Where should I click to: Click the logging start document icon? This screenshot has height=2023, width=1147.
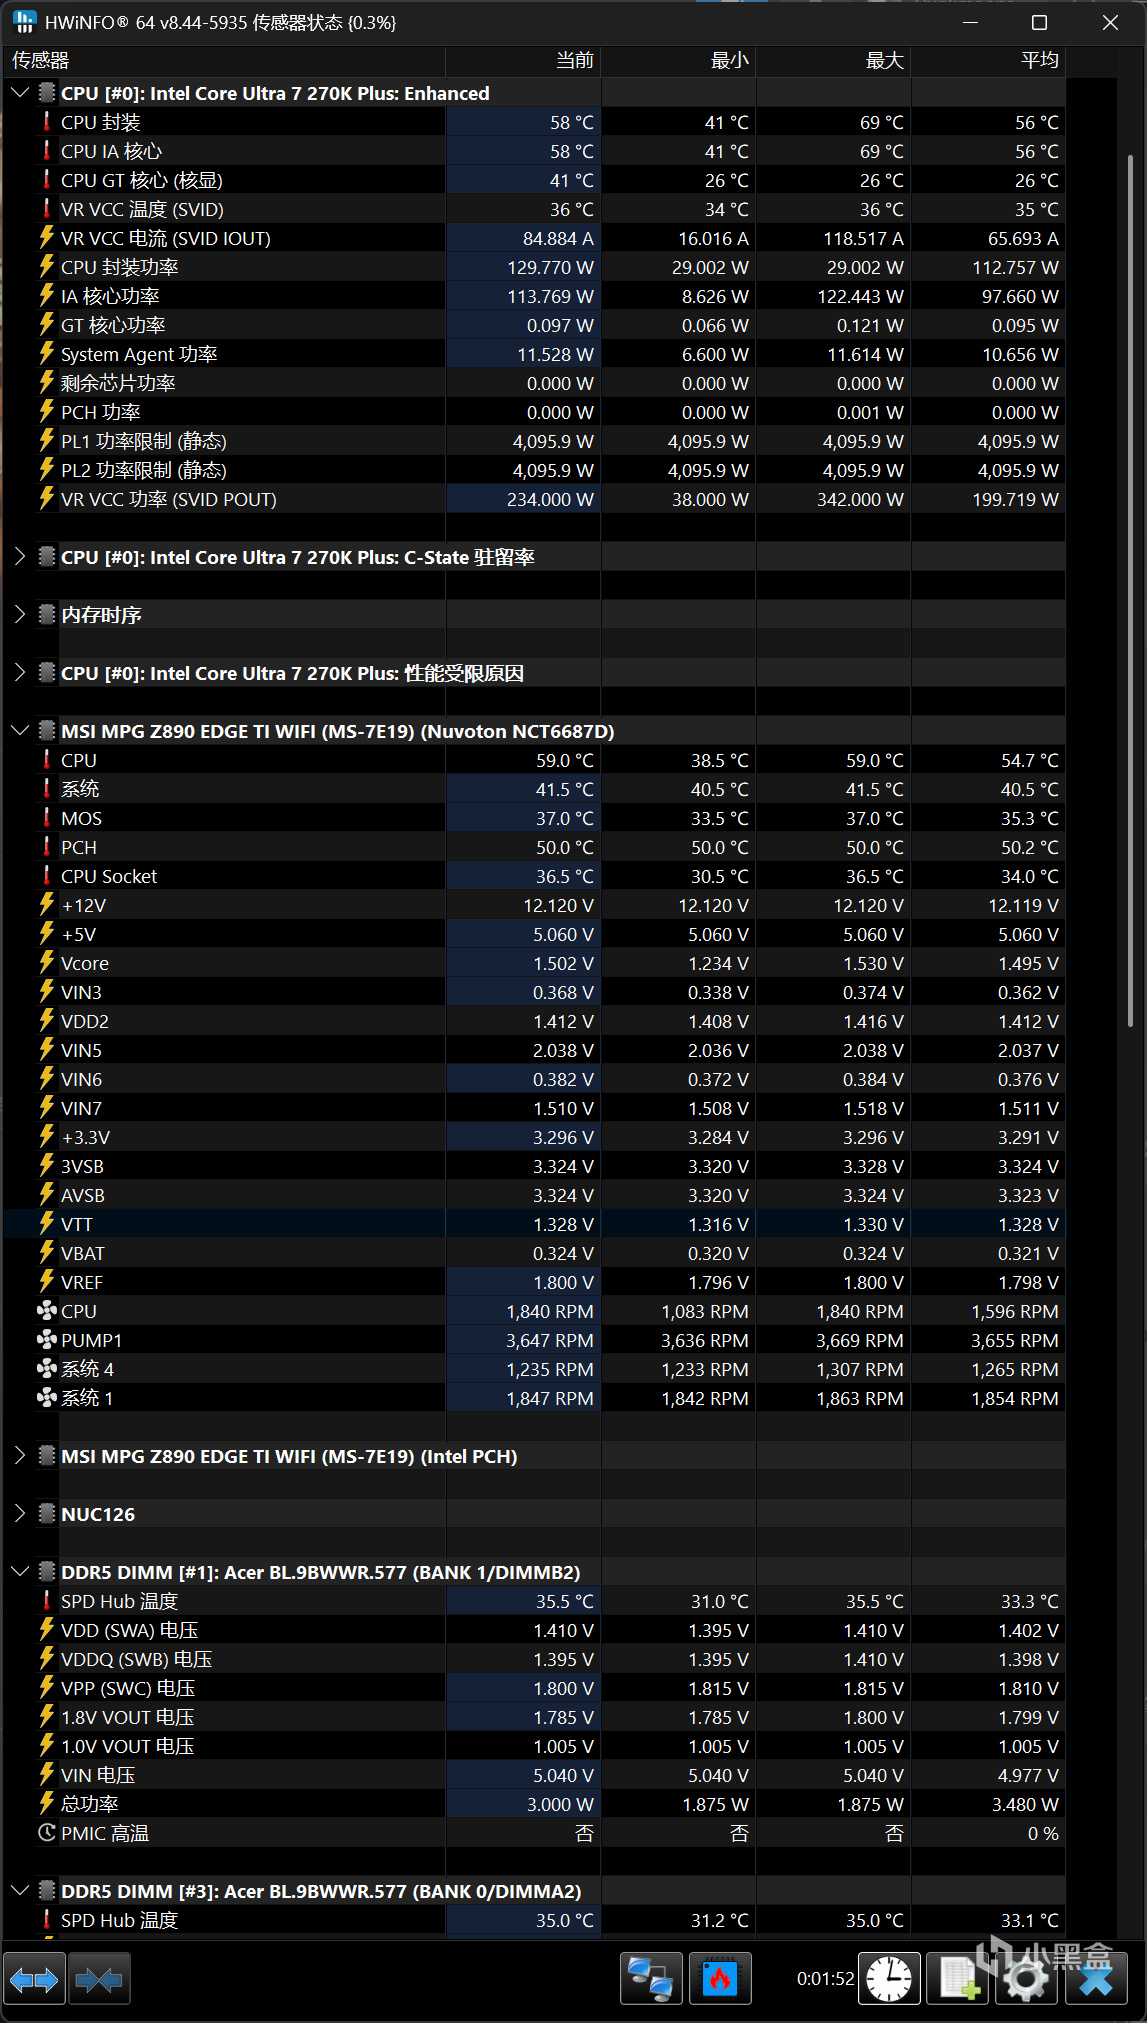958,1978
